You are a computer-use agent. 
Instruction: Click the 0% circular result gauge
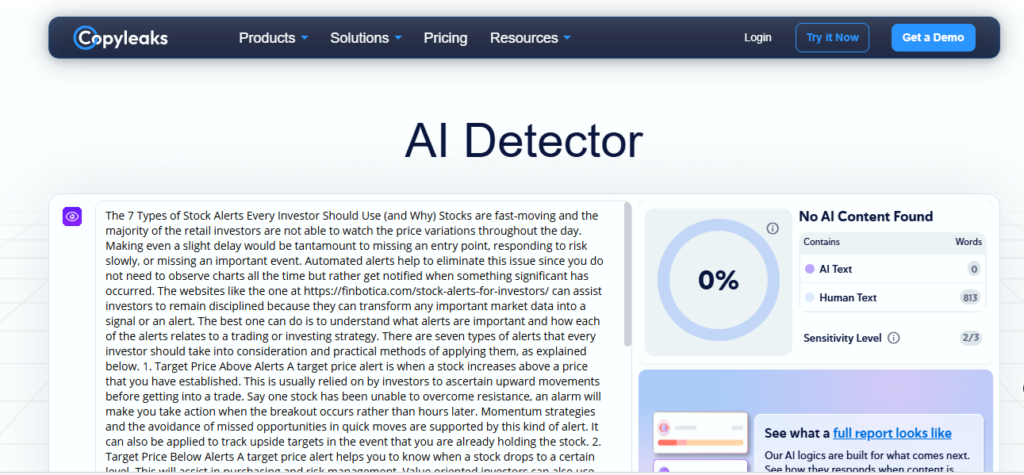717,281
